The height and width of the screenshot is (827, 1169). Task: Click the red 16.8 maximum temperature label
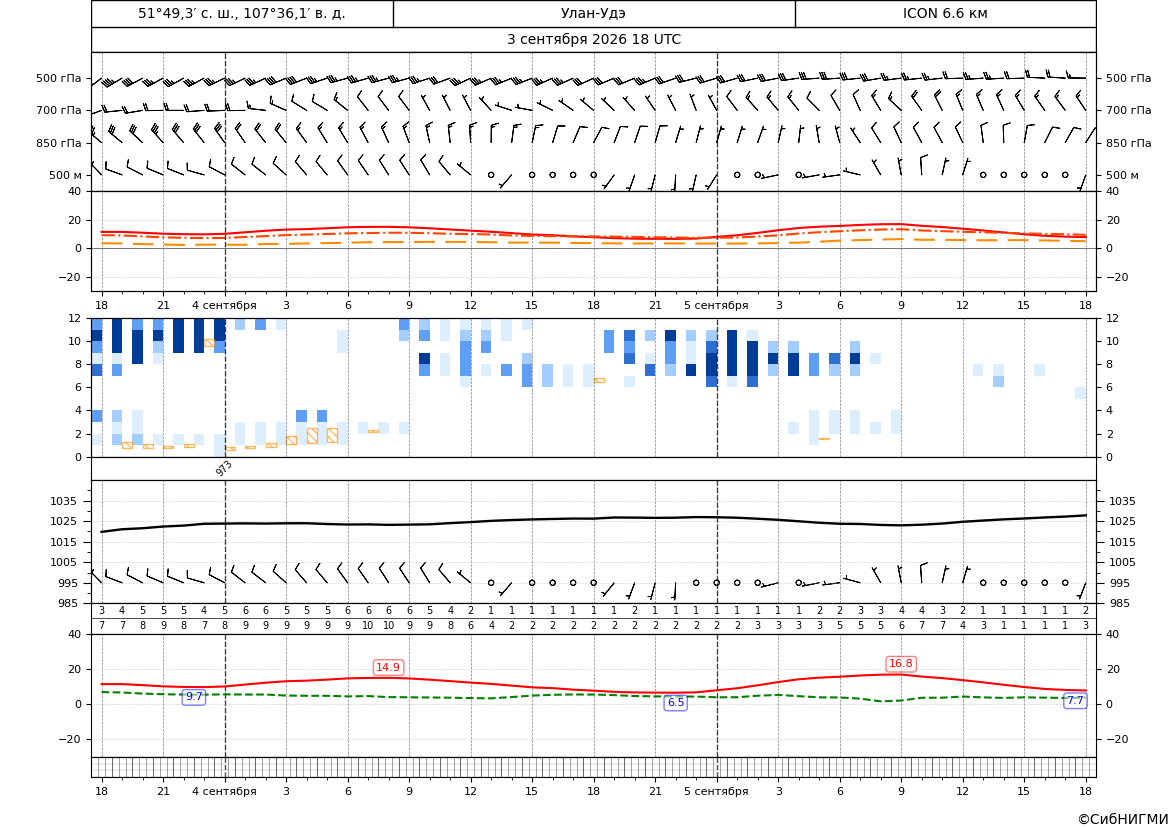tap(901, 664)
